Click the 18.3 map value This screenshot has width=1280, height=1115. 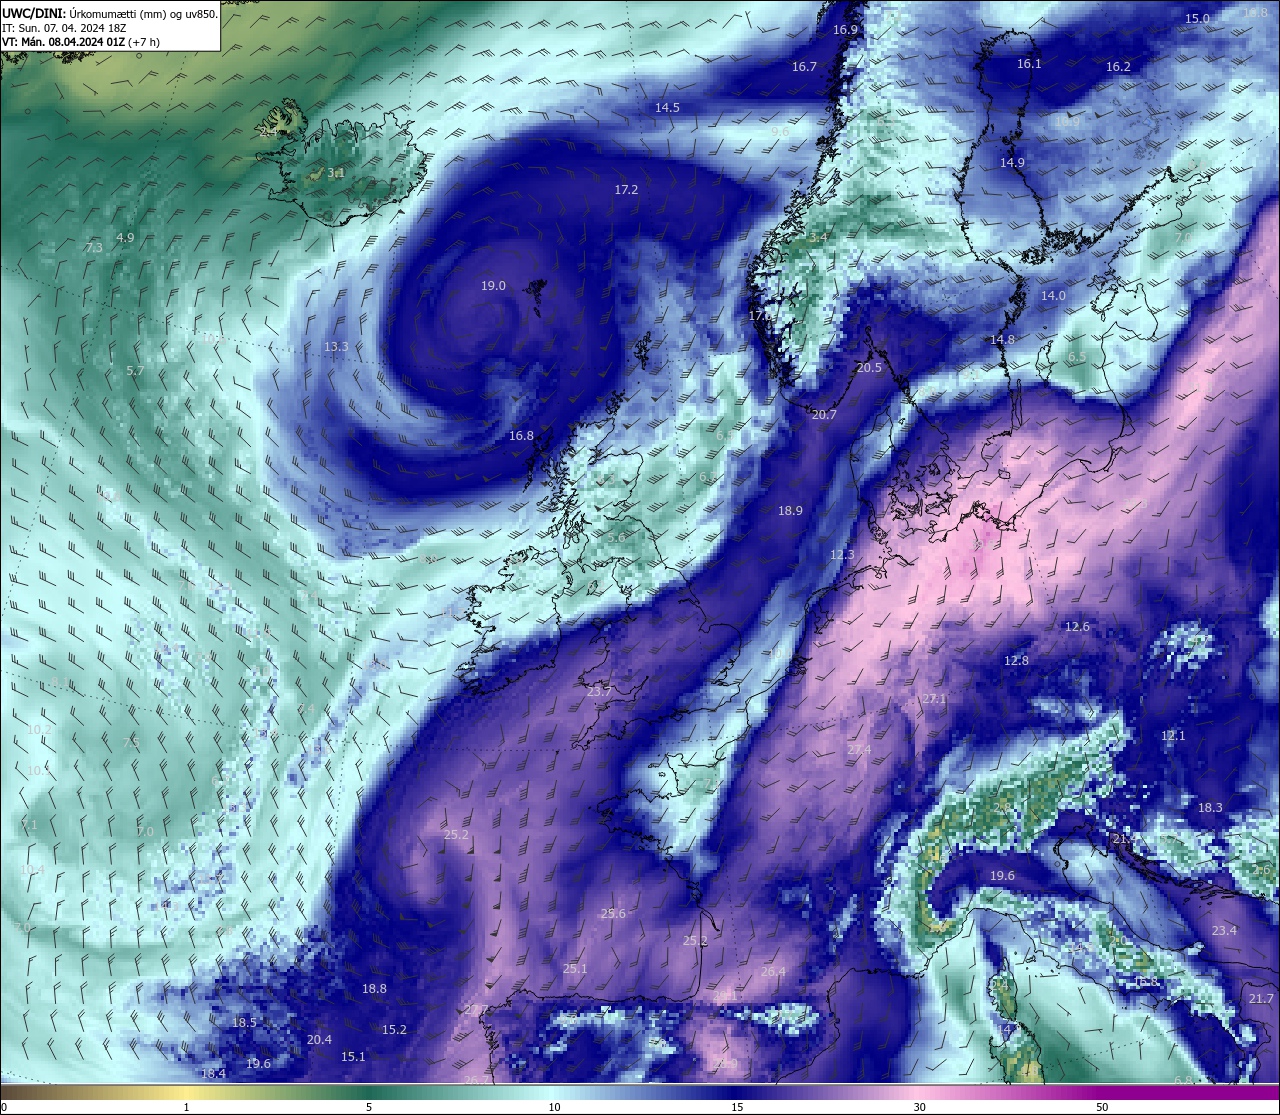[x=1210, y=808]
